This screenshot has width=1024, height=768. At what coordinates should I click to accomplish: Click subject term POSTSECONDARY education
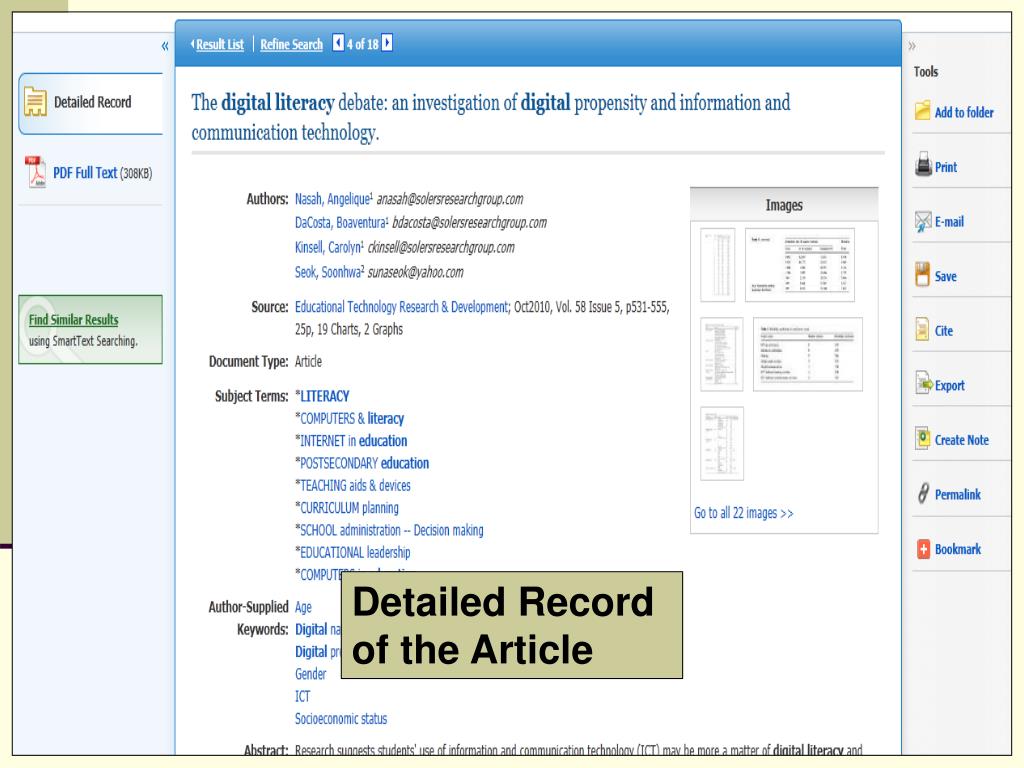click(x=364, y=463)
